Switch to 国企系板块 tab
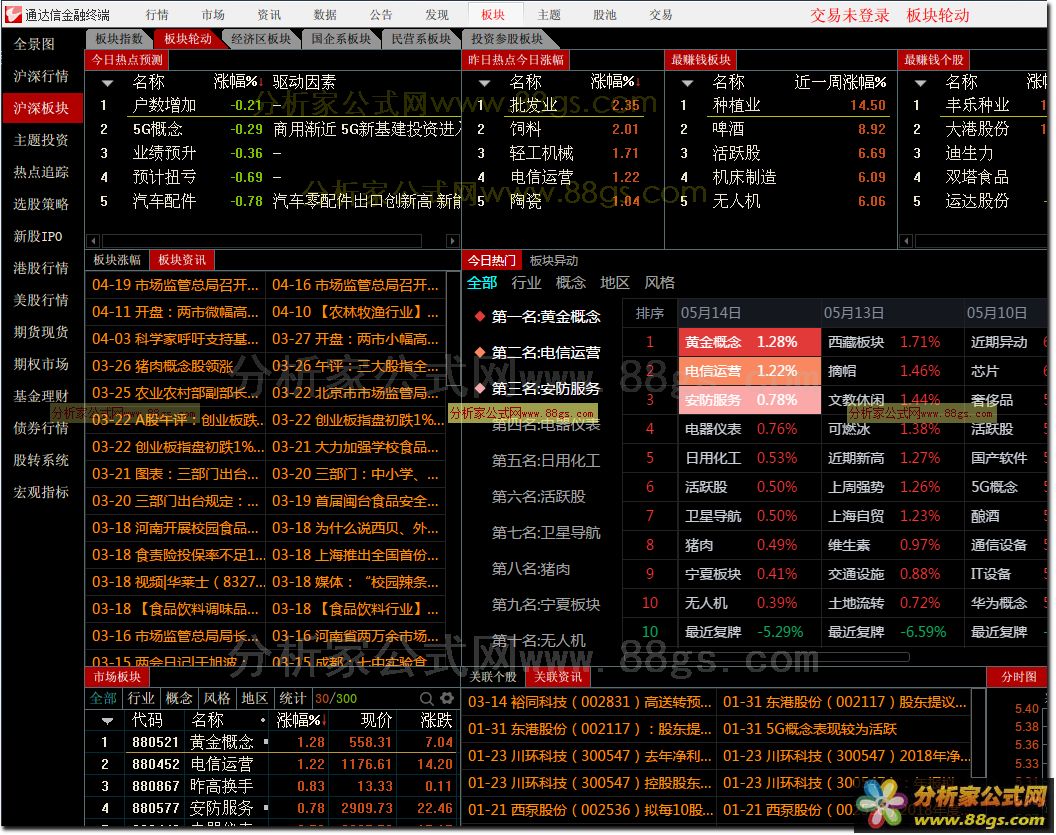The width and height of the screenshot is (1056, 835). coord(341,38)
